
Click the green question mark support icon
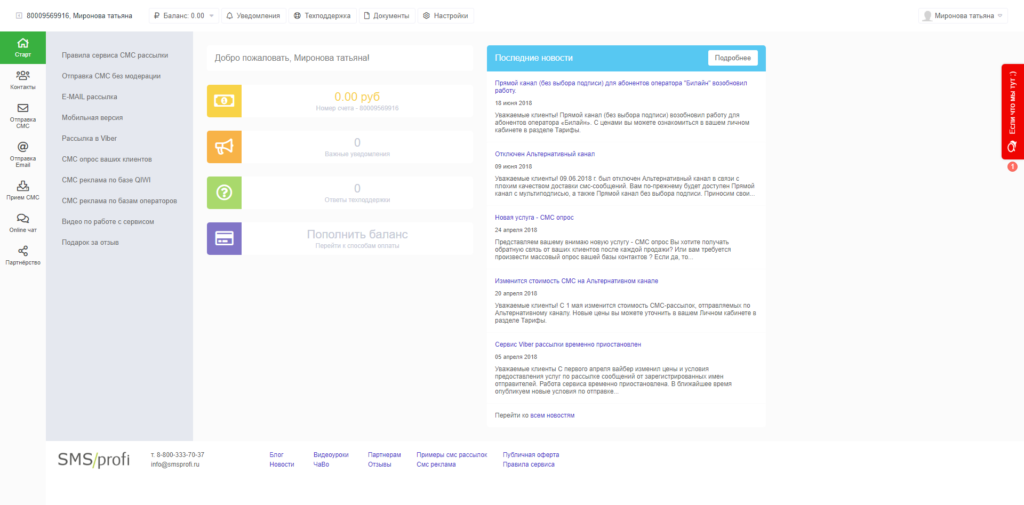click(224, 192)
